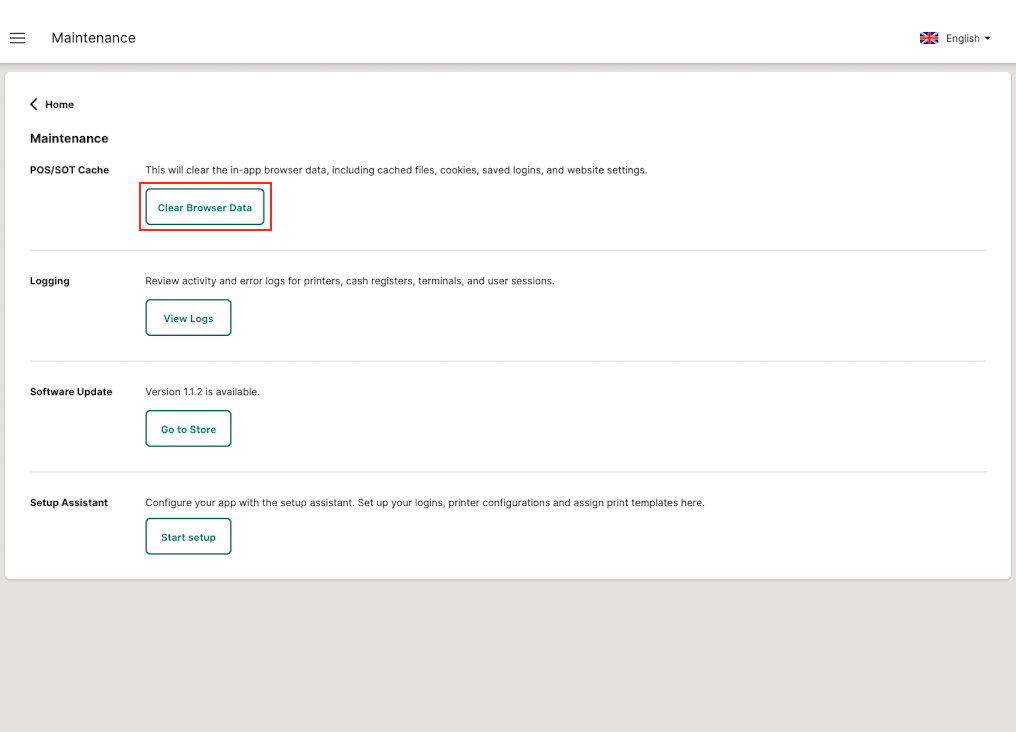Launch the Start setup button
Image resolution: width=1016 pixels, height=732 pixels.
pos(188,537)
